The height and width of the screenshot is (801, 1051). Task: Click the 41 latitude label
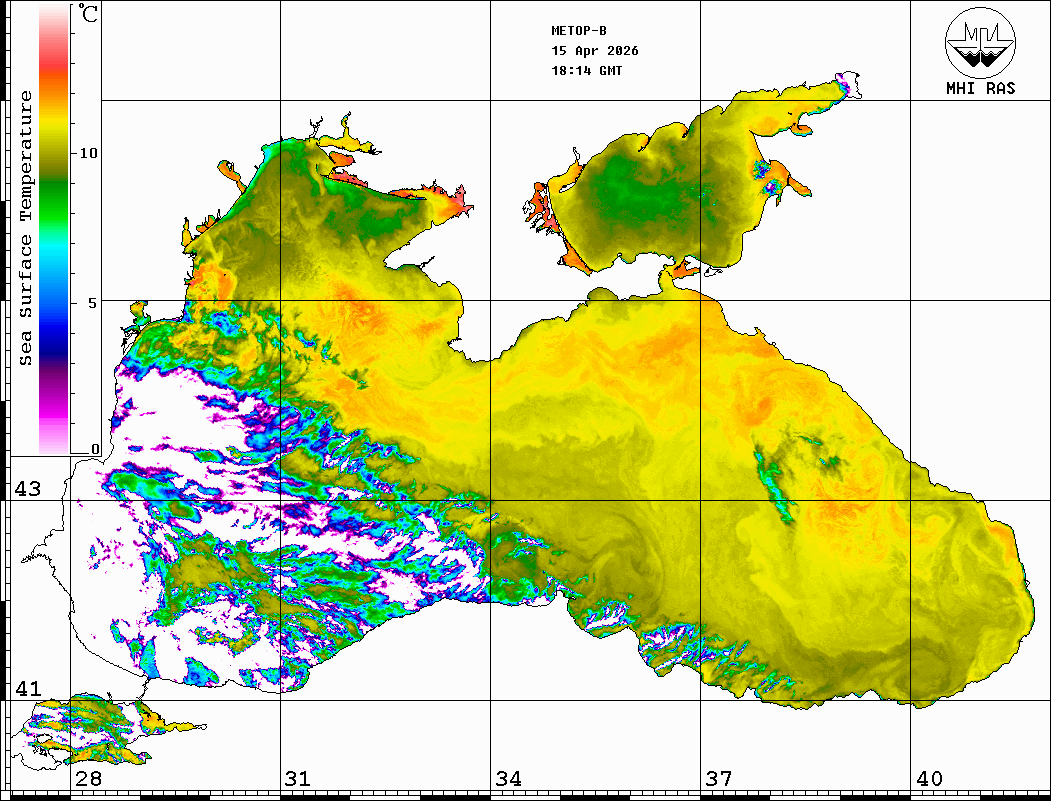click(28, 689)
